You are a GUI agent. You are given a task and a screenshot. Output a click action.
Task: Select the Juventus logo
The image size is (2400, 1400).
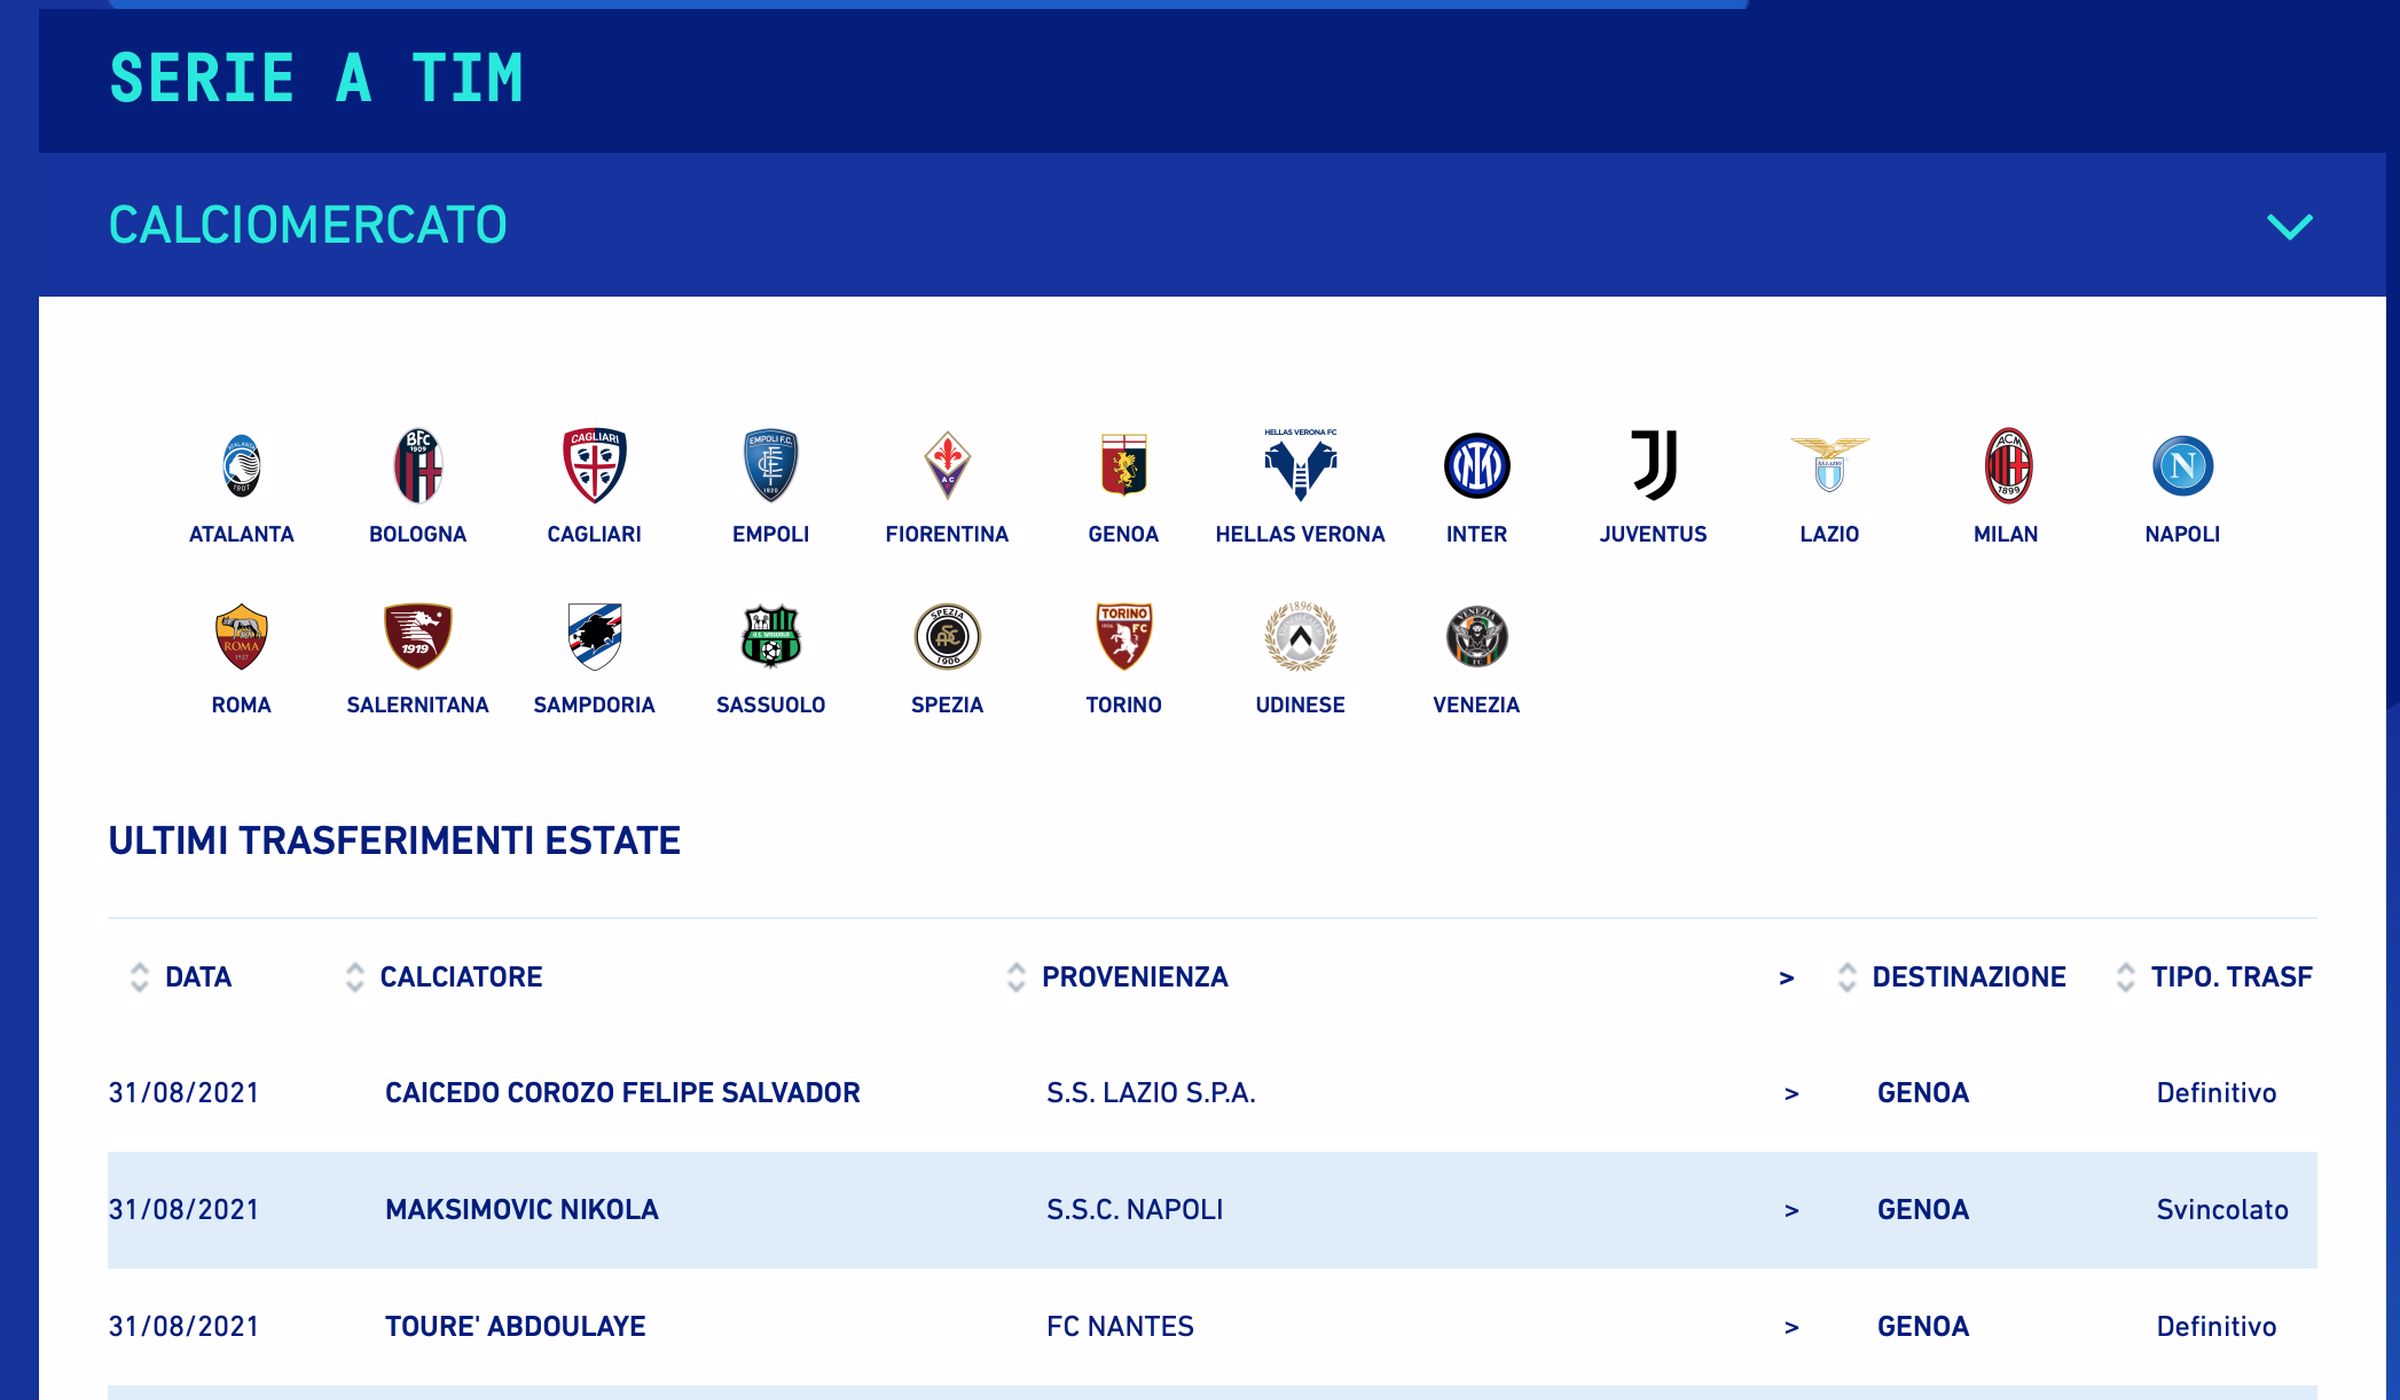click(1653, 466)
